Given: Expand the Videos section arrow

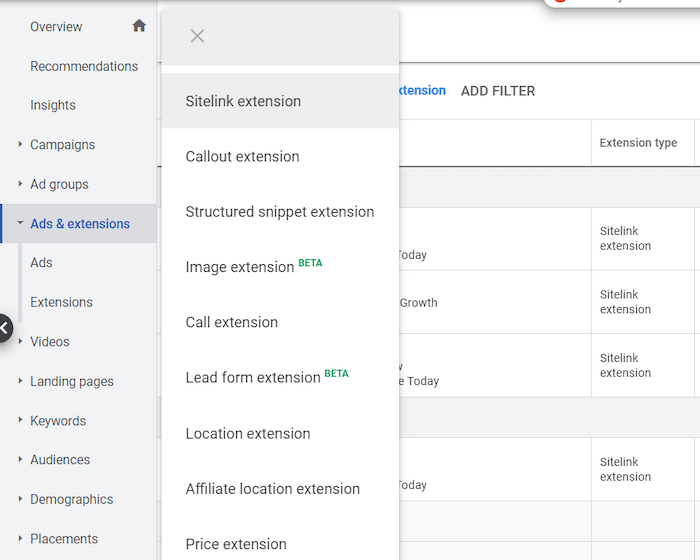Looking at the screenshot, I should pos(20,341).
